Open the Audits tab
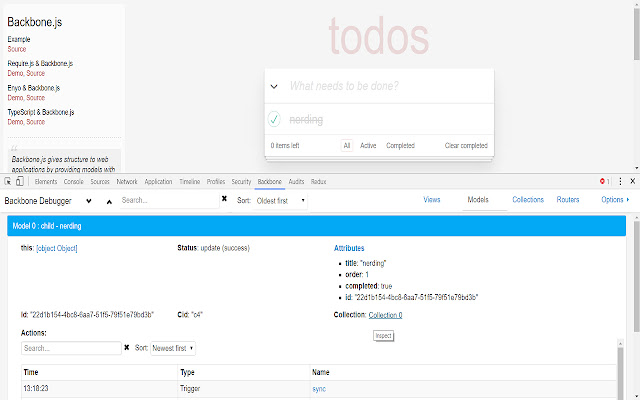The width and height of the screenshot is (640, 400). [x=296, y=182]
